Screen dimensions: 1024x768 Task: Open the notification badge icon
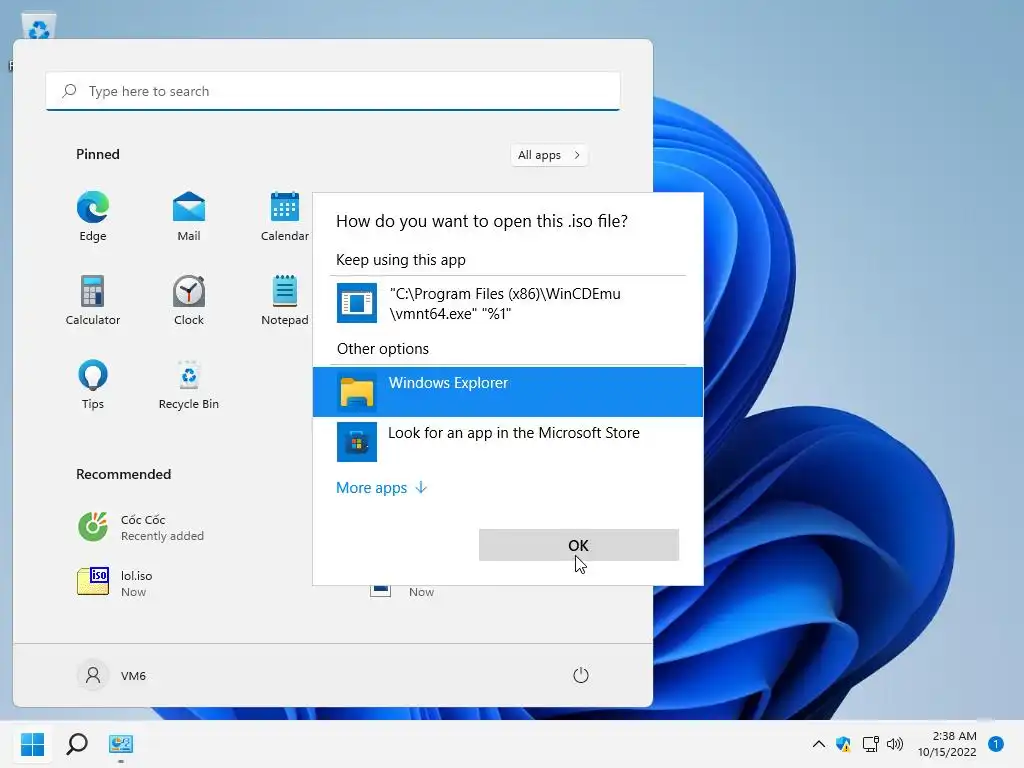click(996, 744)
